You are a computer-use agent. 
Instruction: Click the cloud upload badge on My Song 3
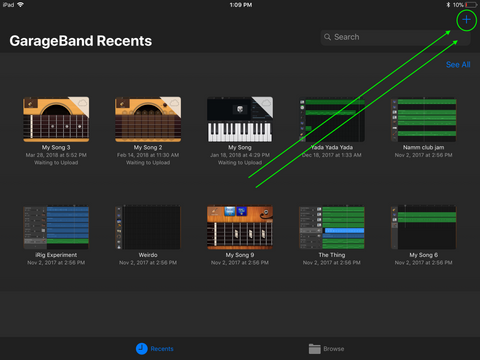82,103
